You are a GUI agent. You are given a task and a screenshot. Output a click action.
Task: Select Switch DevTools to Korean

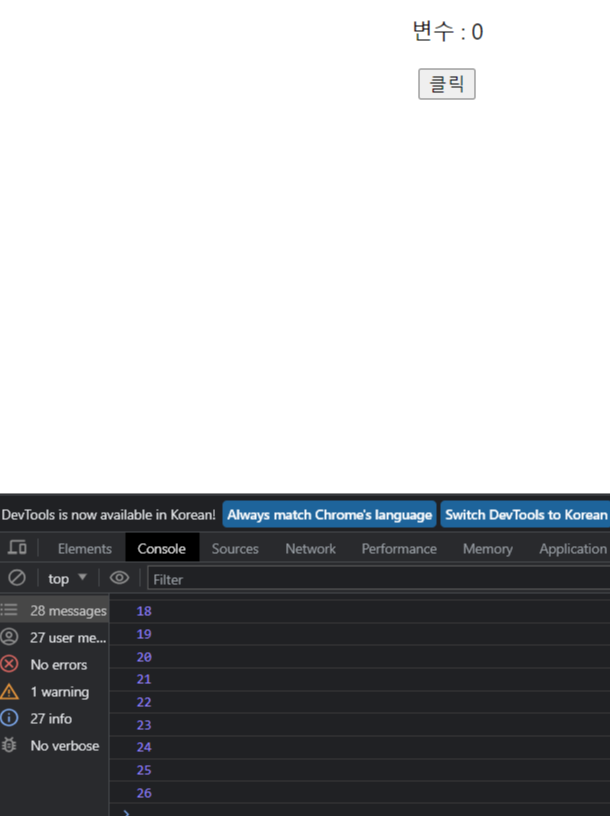(526, 515)
